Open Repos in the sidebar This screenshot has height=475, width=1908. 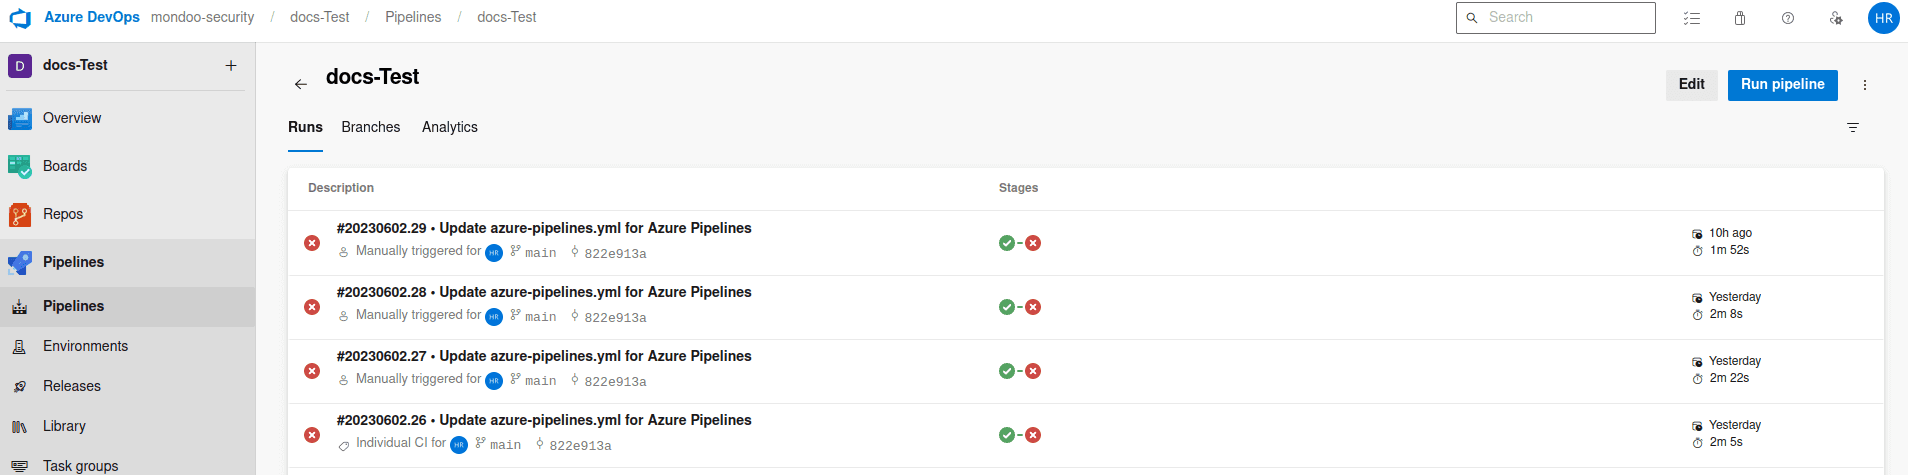[63, 214]
